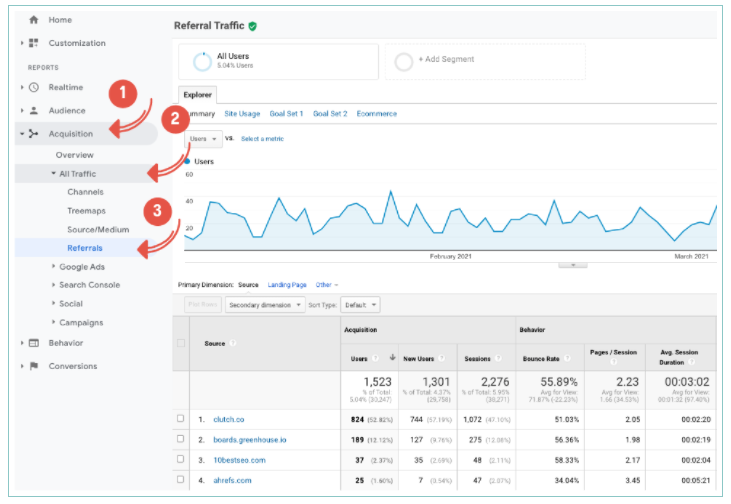Click the Audience person icon

pos(34,110)
